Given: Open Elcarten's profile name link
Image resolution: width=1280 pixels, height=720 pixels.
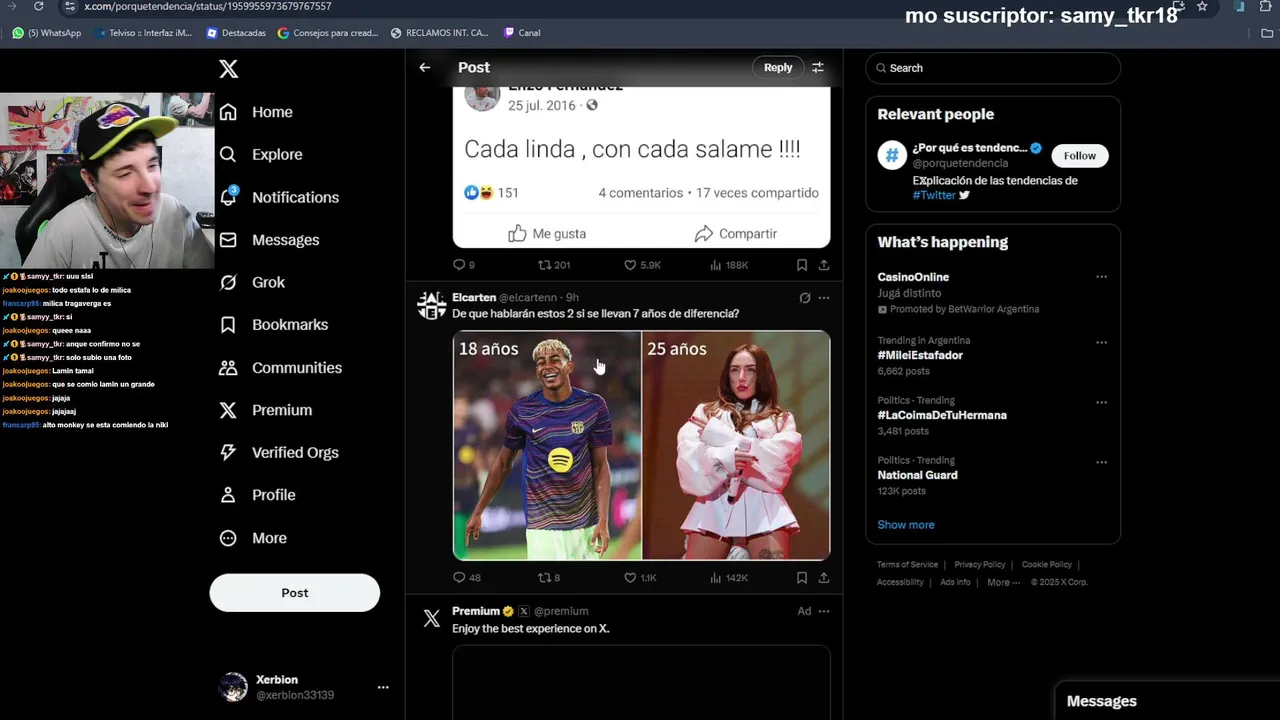Looking at the screenshot, I should pos(474,297).
